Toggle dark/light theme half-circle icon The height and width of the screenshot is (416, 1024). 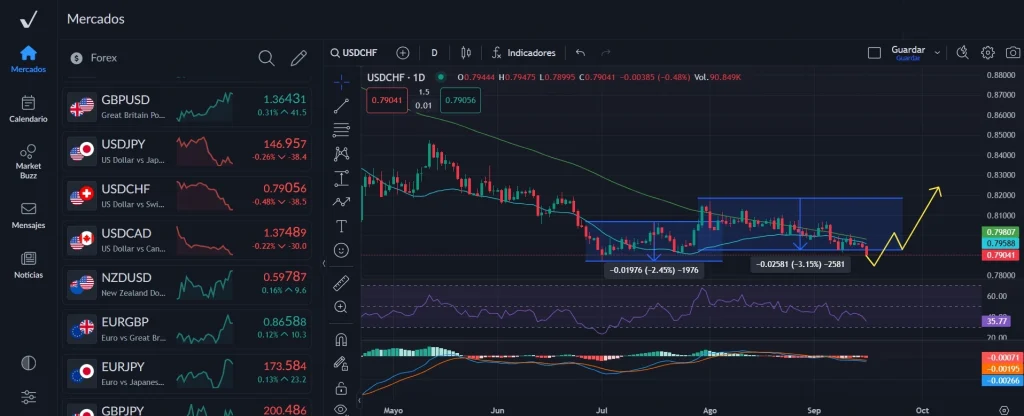pos(28,363)
